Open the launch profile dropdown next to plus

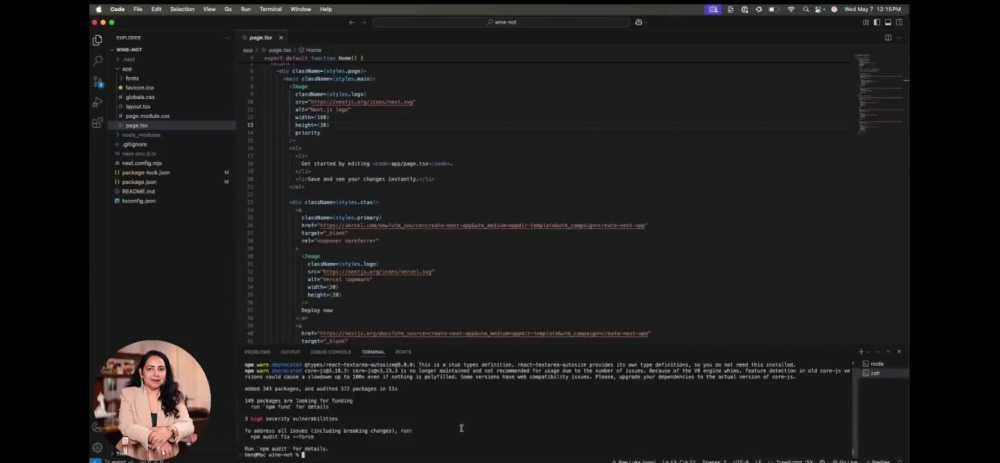870,351
